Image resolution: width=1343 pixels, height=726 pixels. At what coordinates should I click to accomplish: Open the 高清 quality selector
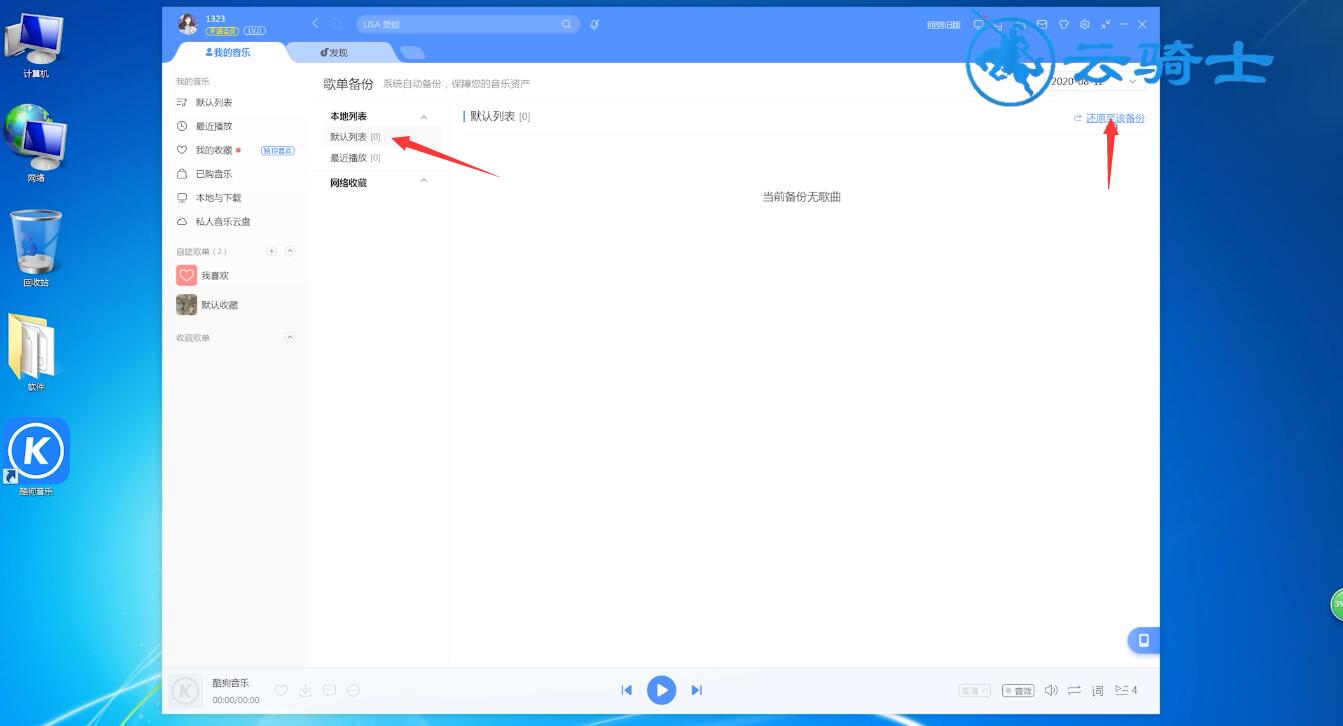coord(974,691)
